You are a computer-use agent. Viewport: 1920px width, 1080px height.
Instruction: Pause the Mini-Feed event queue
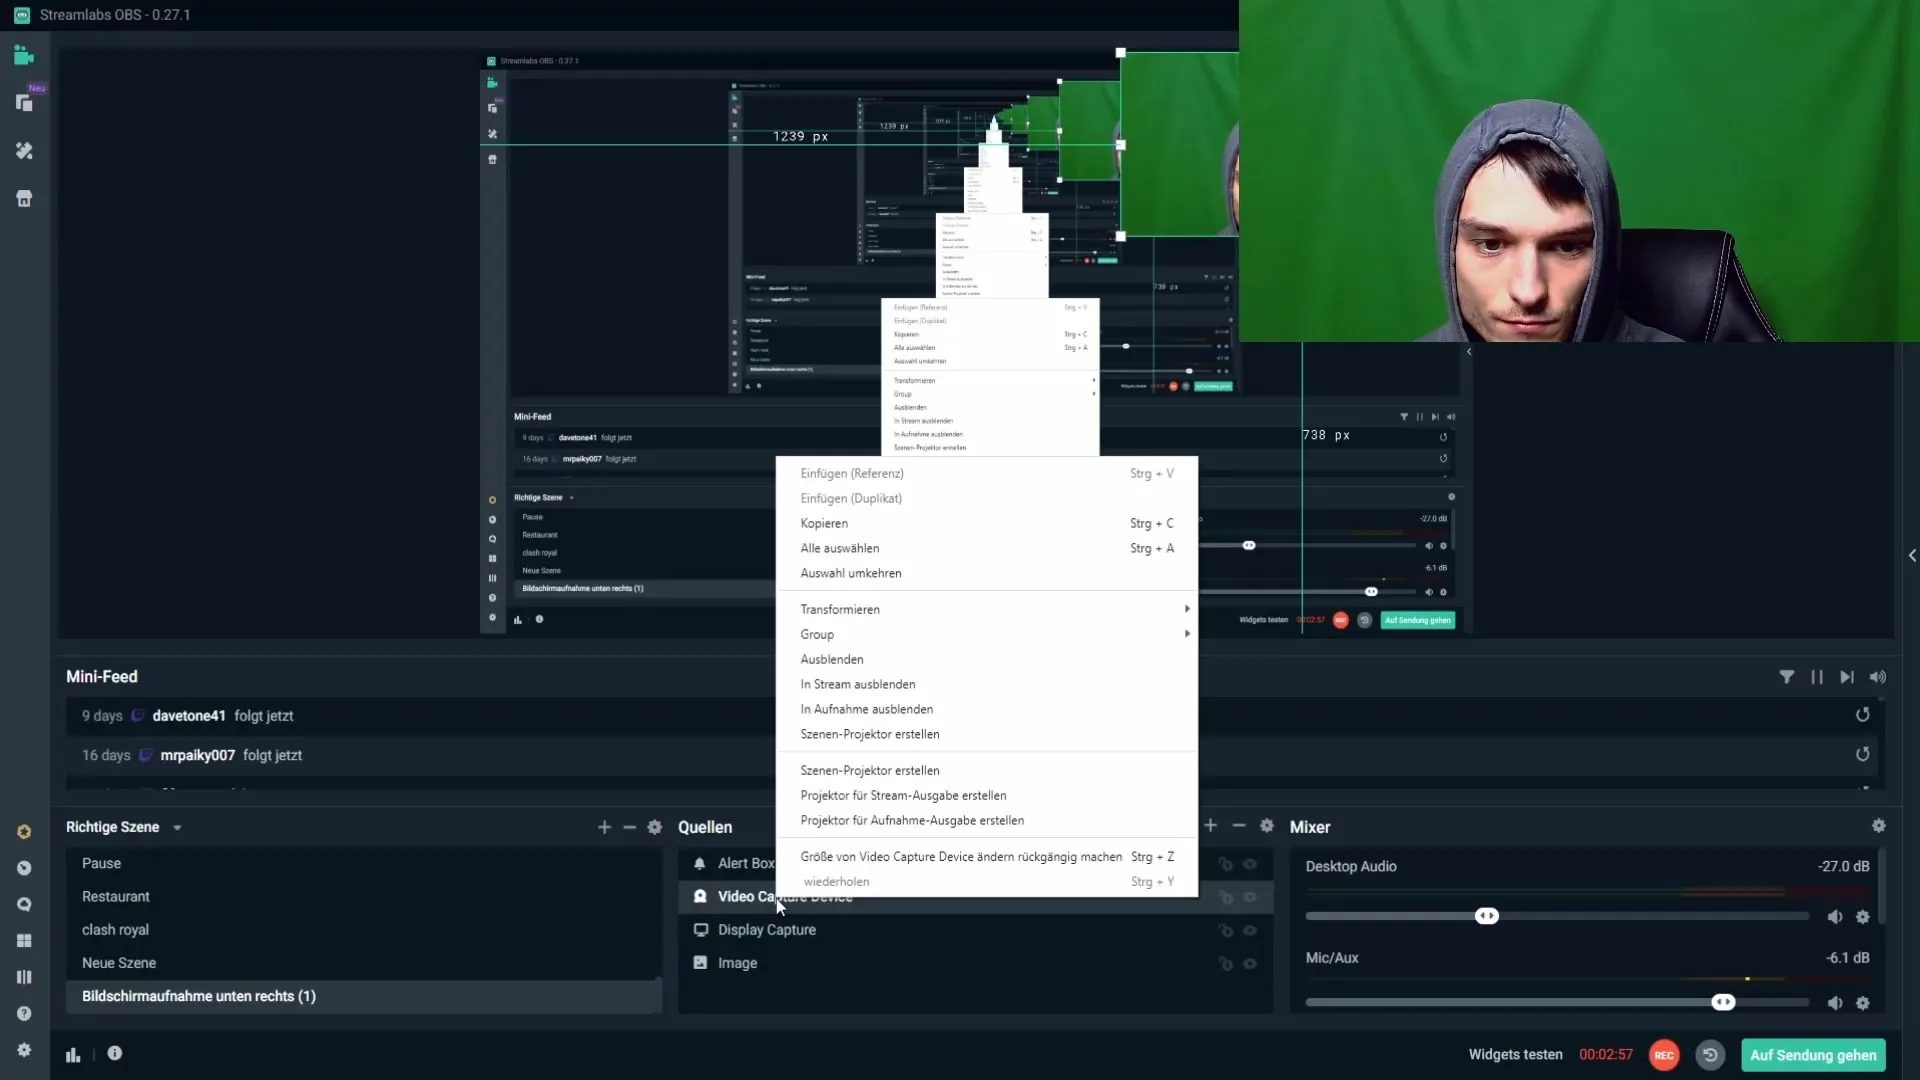1817,677
